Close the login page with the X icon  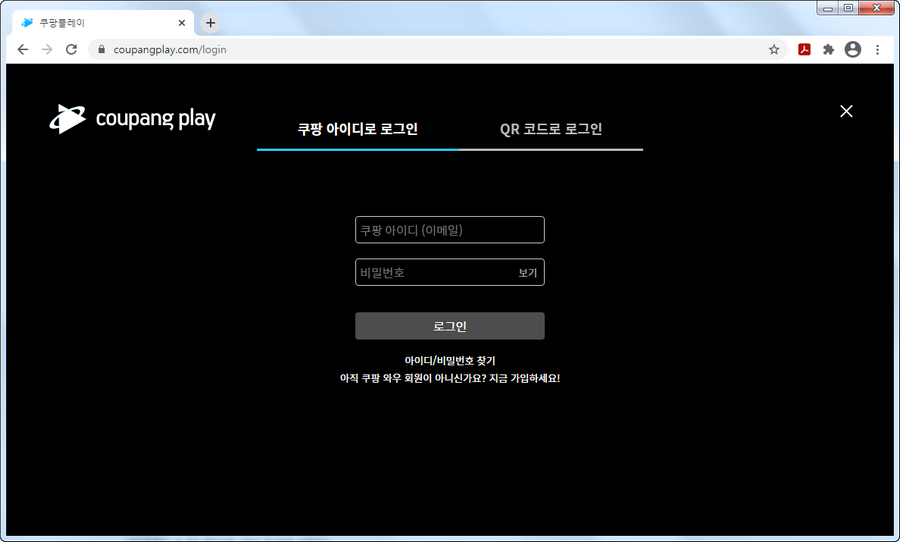[x=846, y=111]
